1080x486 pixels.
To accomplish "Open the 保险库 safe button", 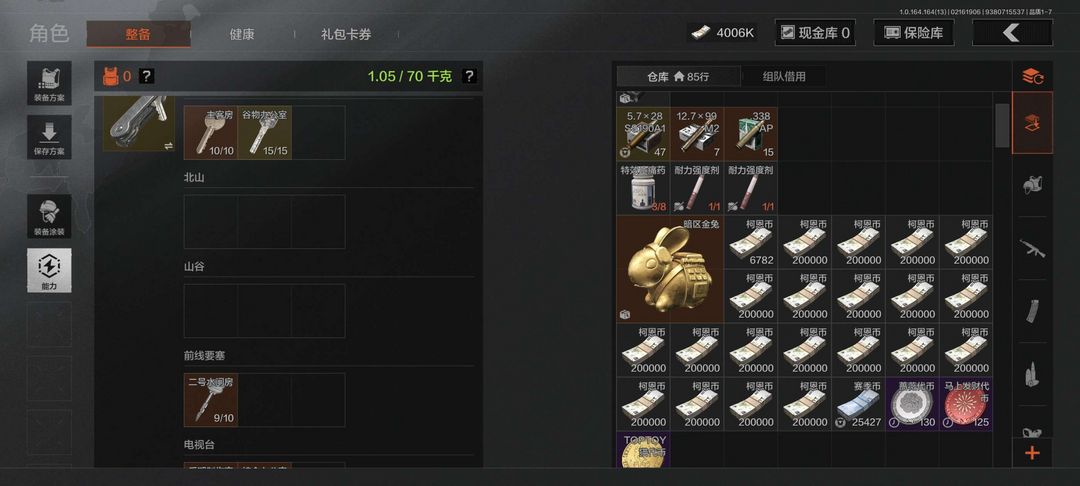I will (x=914, y=32).
